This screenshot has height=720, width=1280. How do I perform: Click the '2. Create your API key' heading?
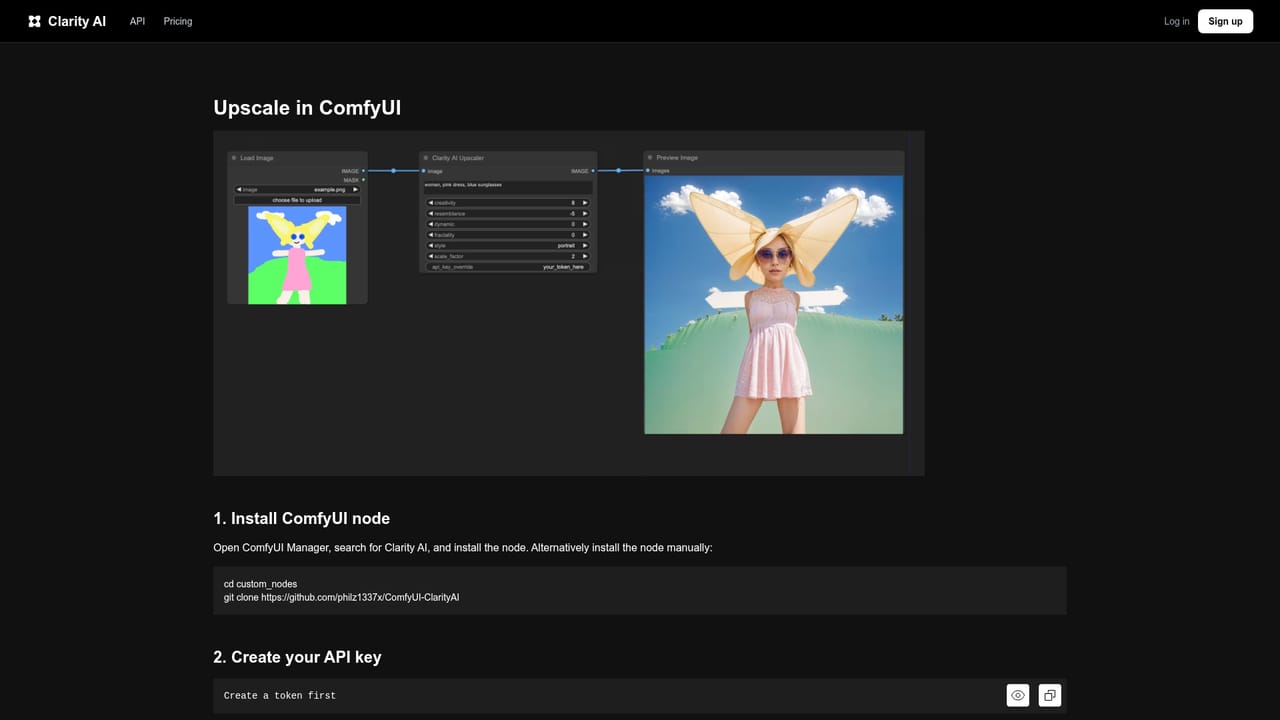297,657
